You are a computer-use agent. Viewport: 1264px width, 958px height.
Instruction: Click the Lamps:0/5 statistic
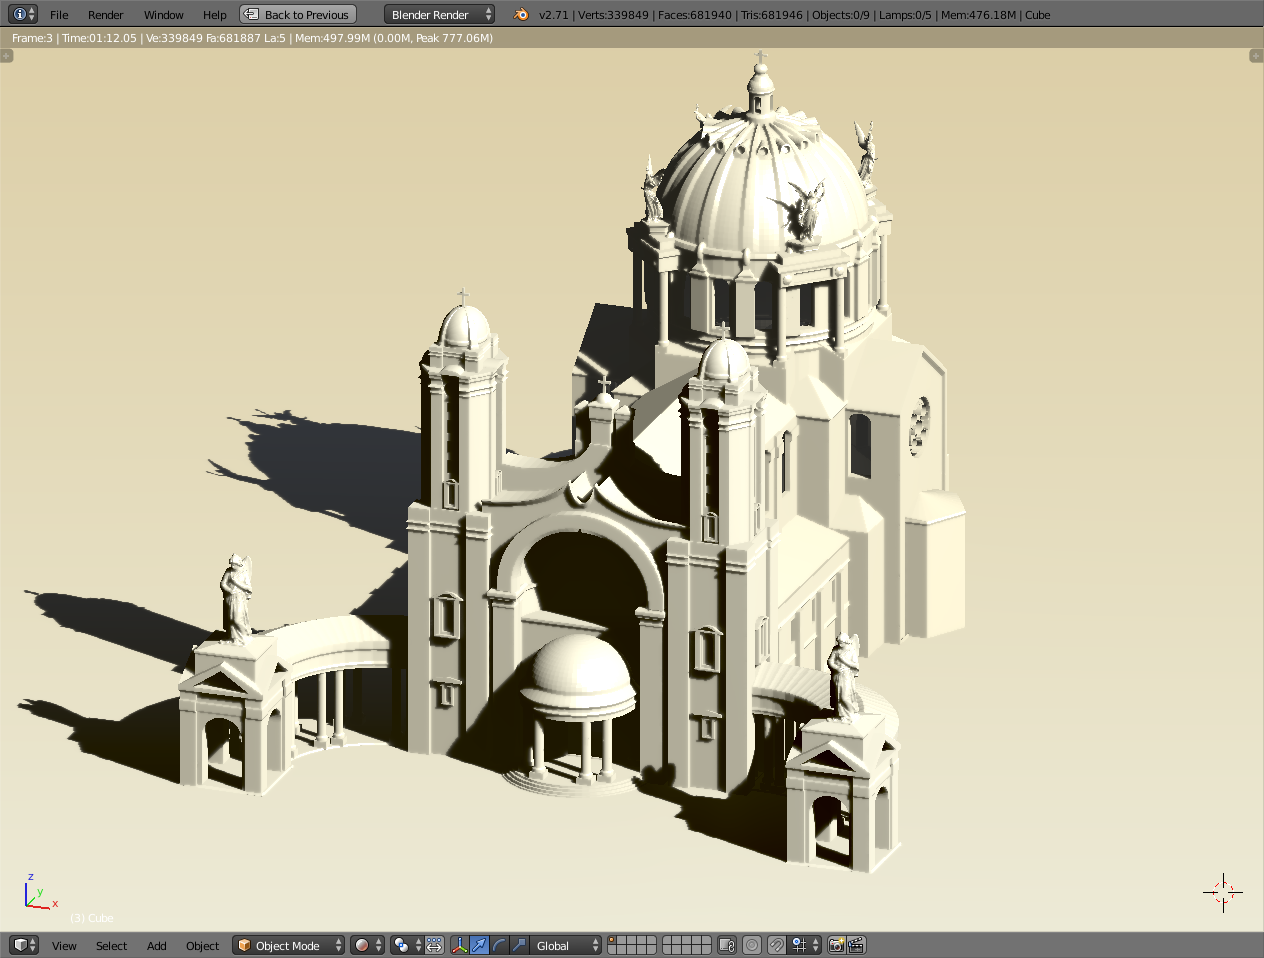[906, 15]
